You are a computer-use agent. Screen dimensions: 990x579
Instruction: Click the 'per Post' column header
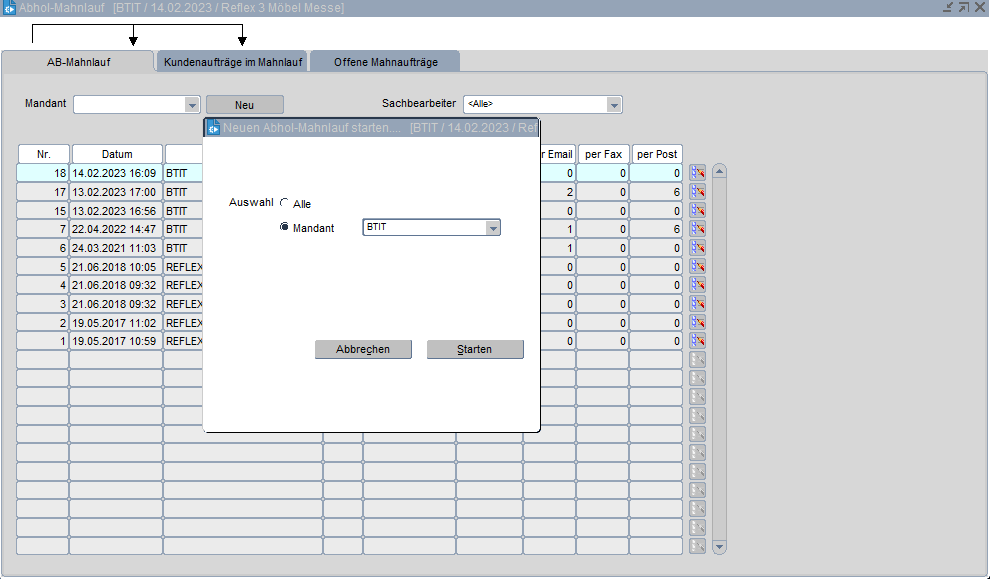coord(657,154)
